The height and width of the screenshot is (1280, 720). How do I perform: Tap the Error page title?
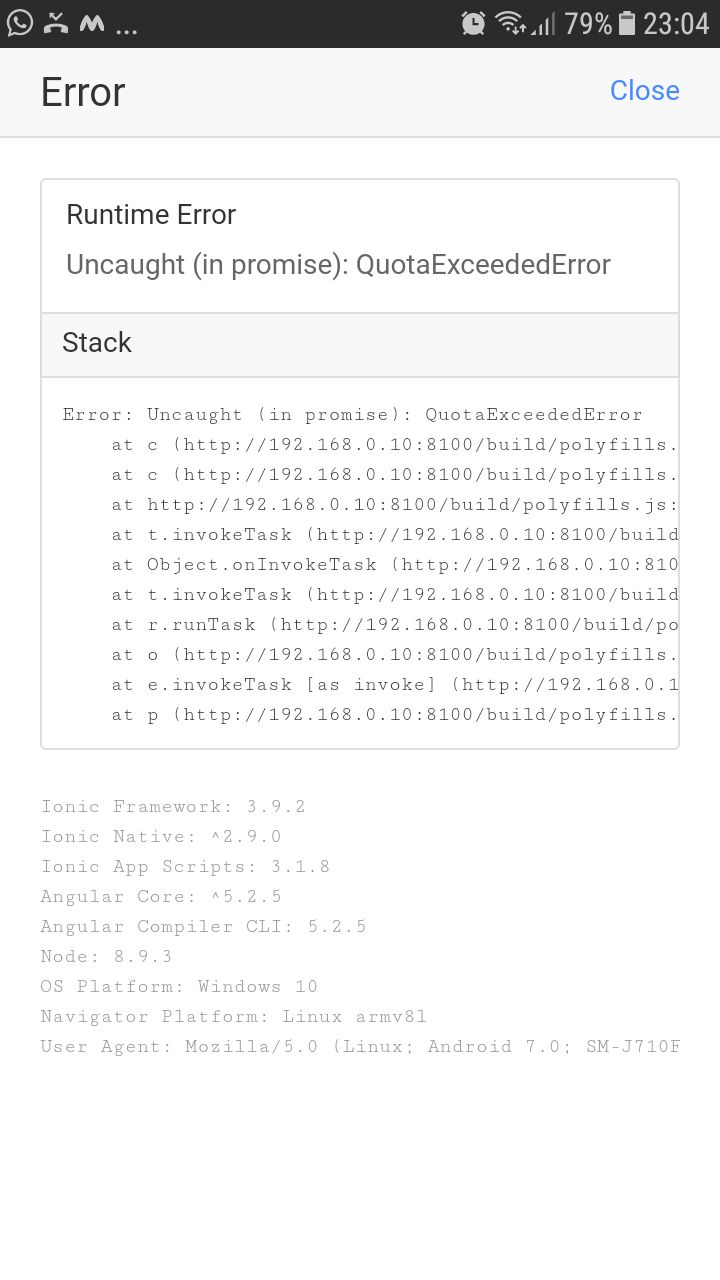coord(83,92)
